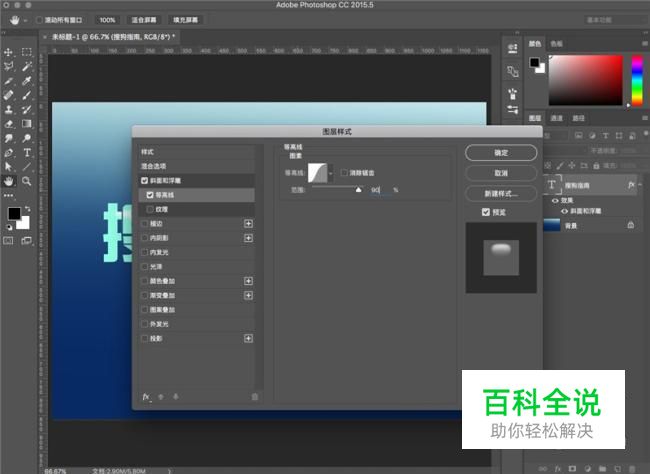Select the Eraser tool
Image resolution: width=650 pixels, height=474 pixels.
pos(8,124)
